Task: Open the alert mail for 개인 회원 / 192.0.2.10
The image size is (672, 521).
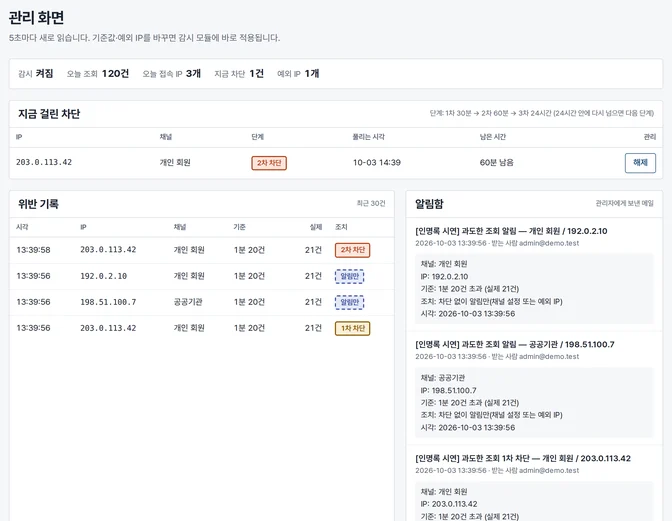Action: tap(511, 231)
